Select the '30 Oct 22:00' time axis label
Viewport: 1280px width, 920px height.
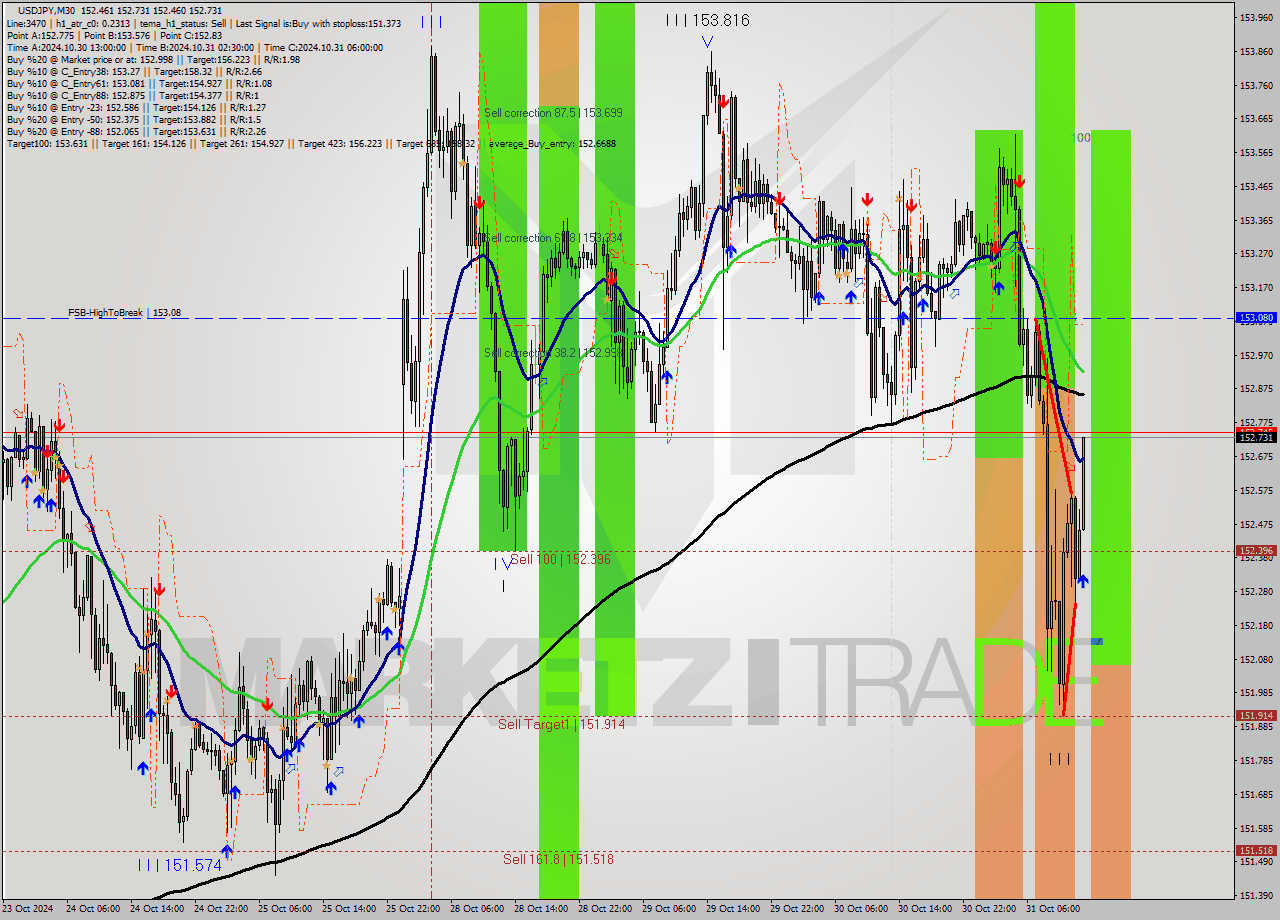[x=989, y=909]
